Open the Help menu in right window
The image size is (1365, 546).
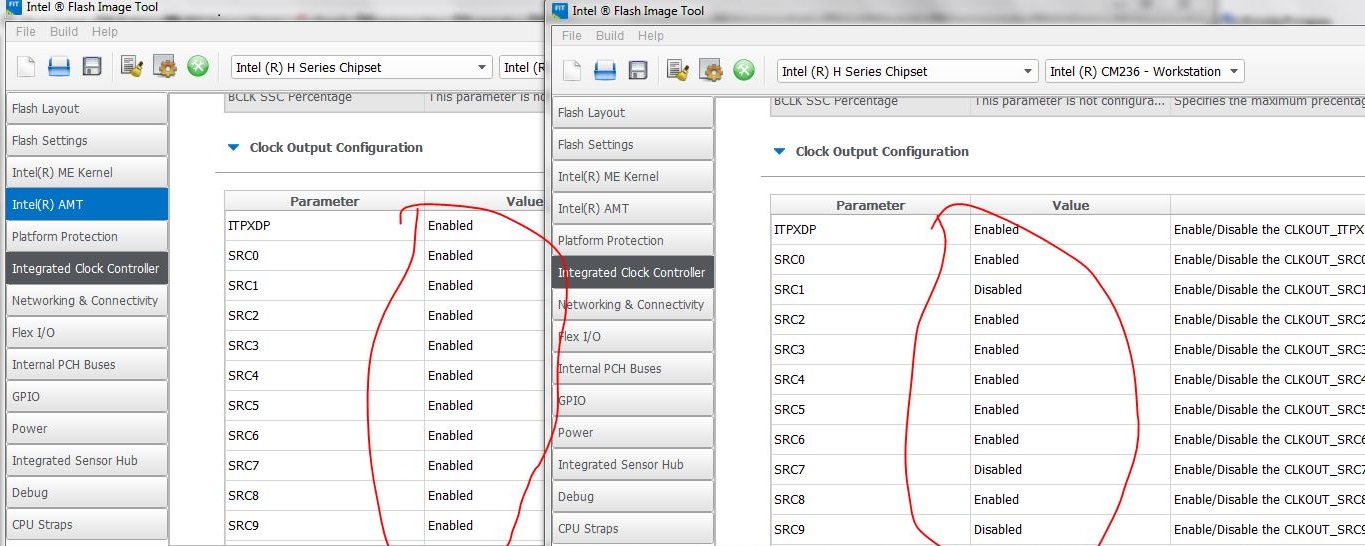click(x=651, y=36)
